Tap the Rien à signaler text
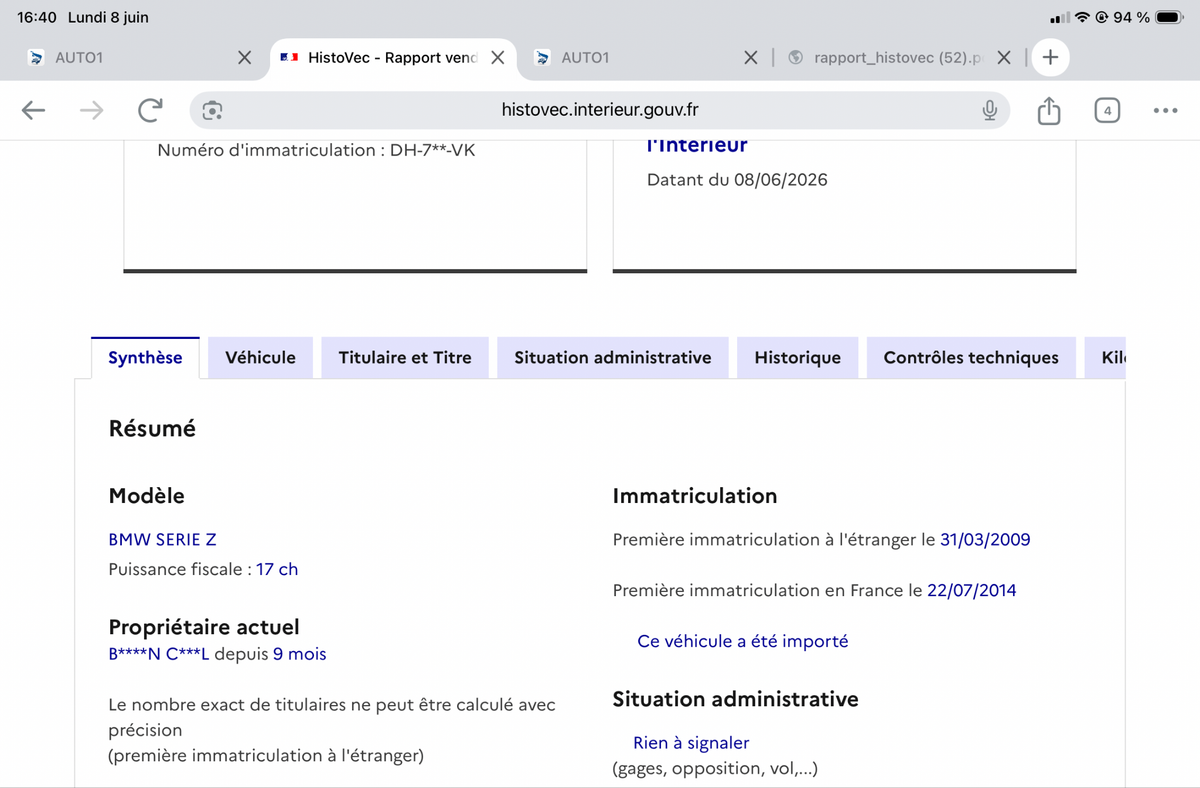This screenshot has height=788, width=1200. 691,743
